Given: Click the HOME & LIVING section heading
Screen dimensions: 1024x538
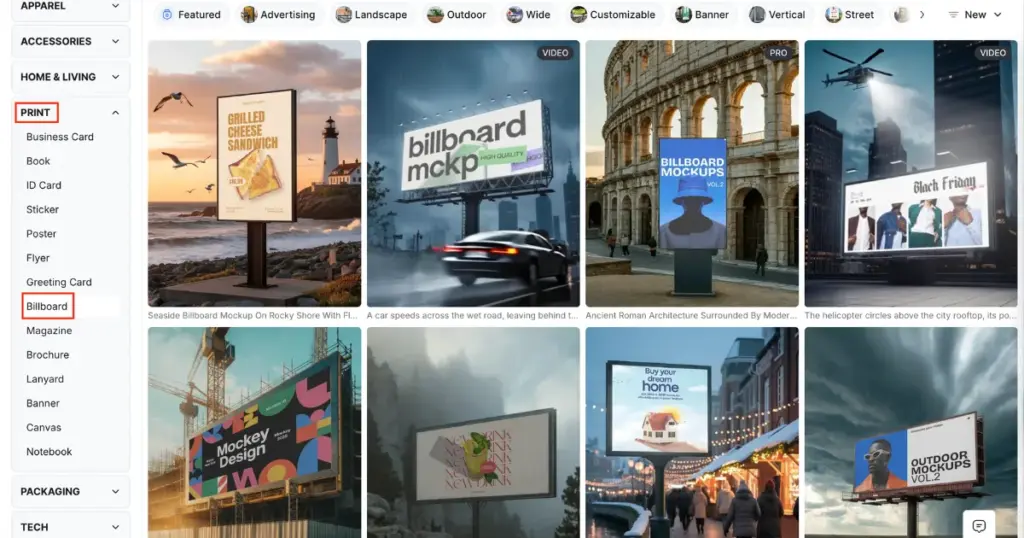Looking at the screenshot, I should (x=58, y=77).
